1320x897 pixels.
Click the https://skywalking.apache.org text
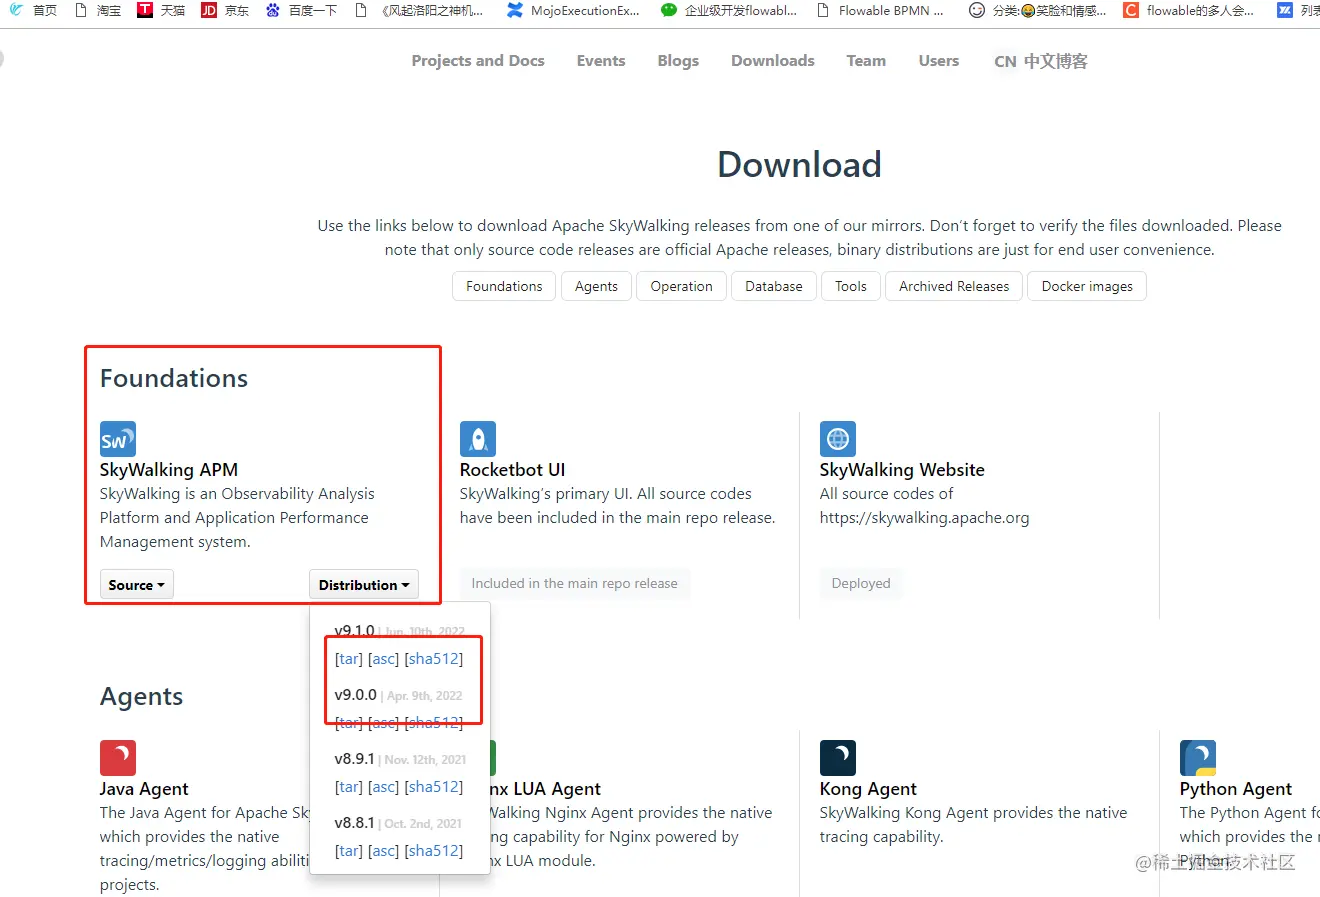(924, 518)
